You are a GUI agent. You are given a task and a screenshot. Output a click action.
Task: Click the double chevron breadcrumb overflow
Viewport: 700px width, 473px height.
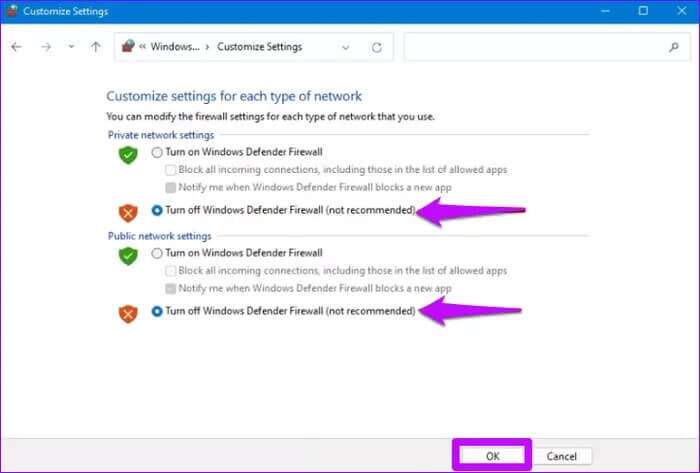tap(142, 47)
